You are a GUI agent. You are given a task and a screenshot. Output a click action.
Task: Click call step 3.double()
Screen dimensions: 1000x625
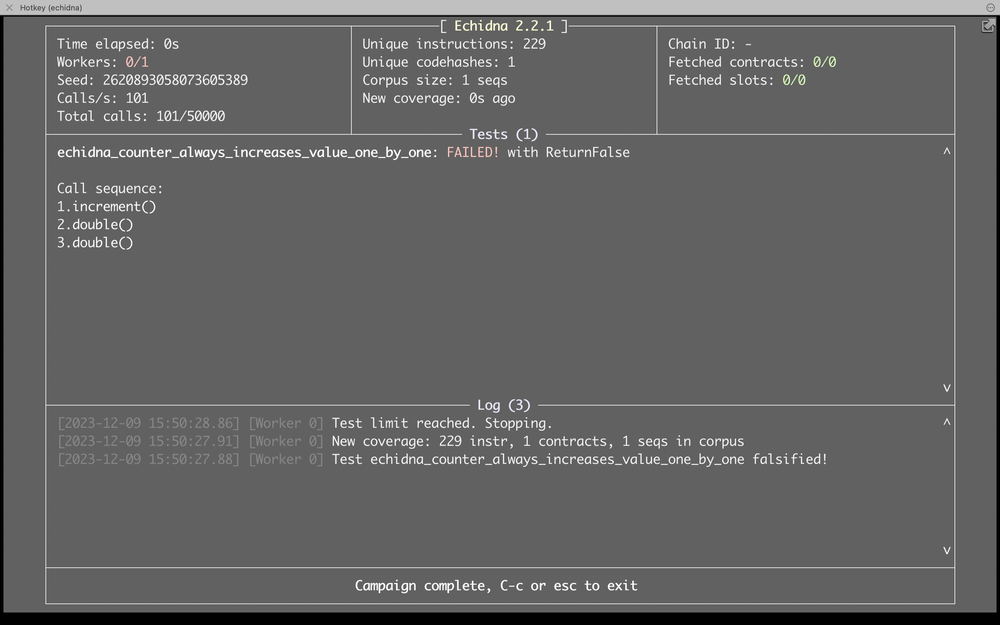click(x=95, y=243)
